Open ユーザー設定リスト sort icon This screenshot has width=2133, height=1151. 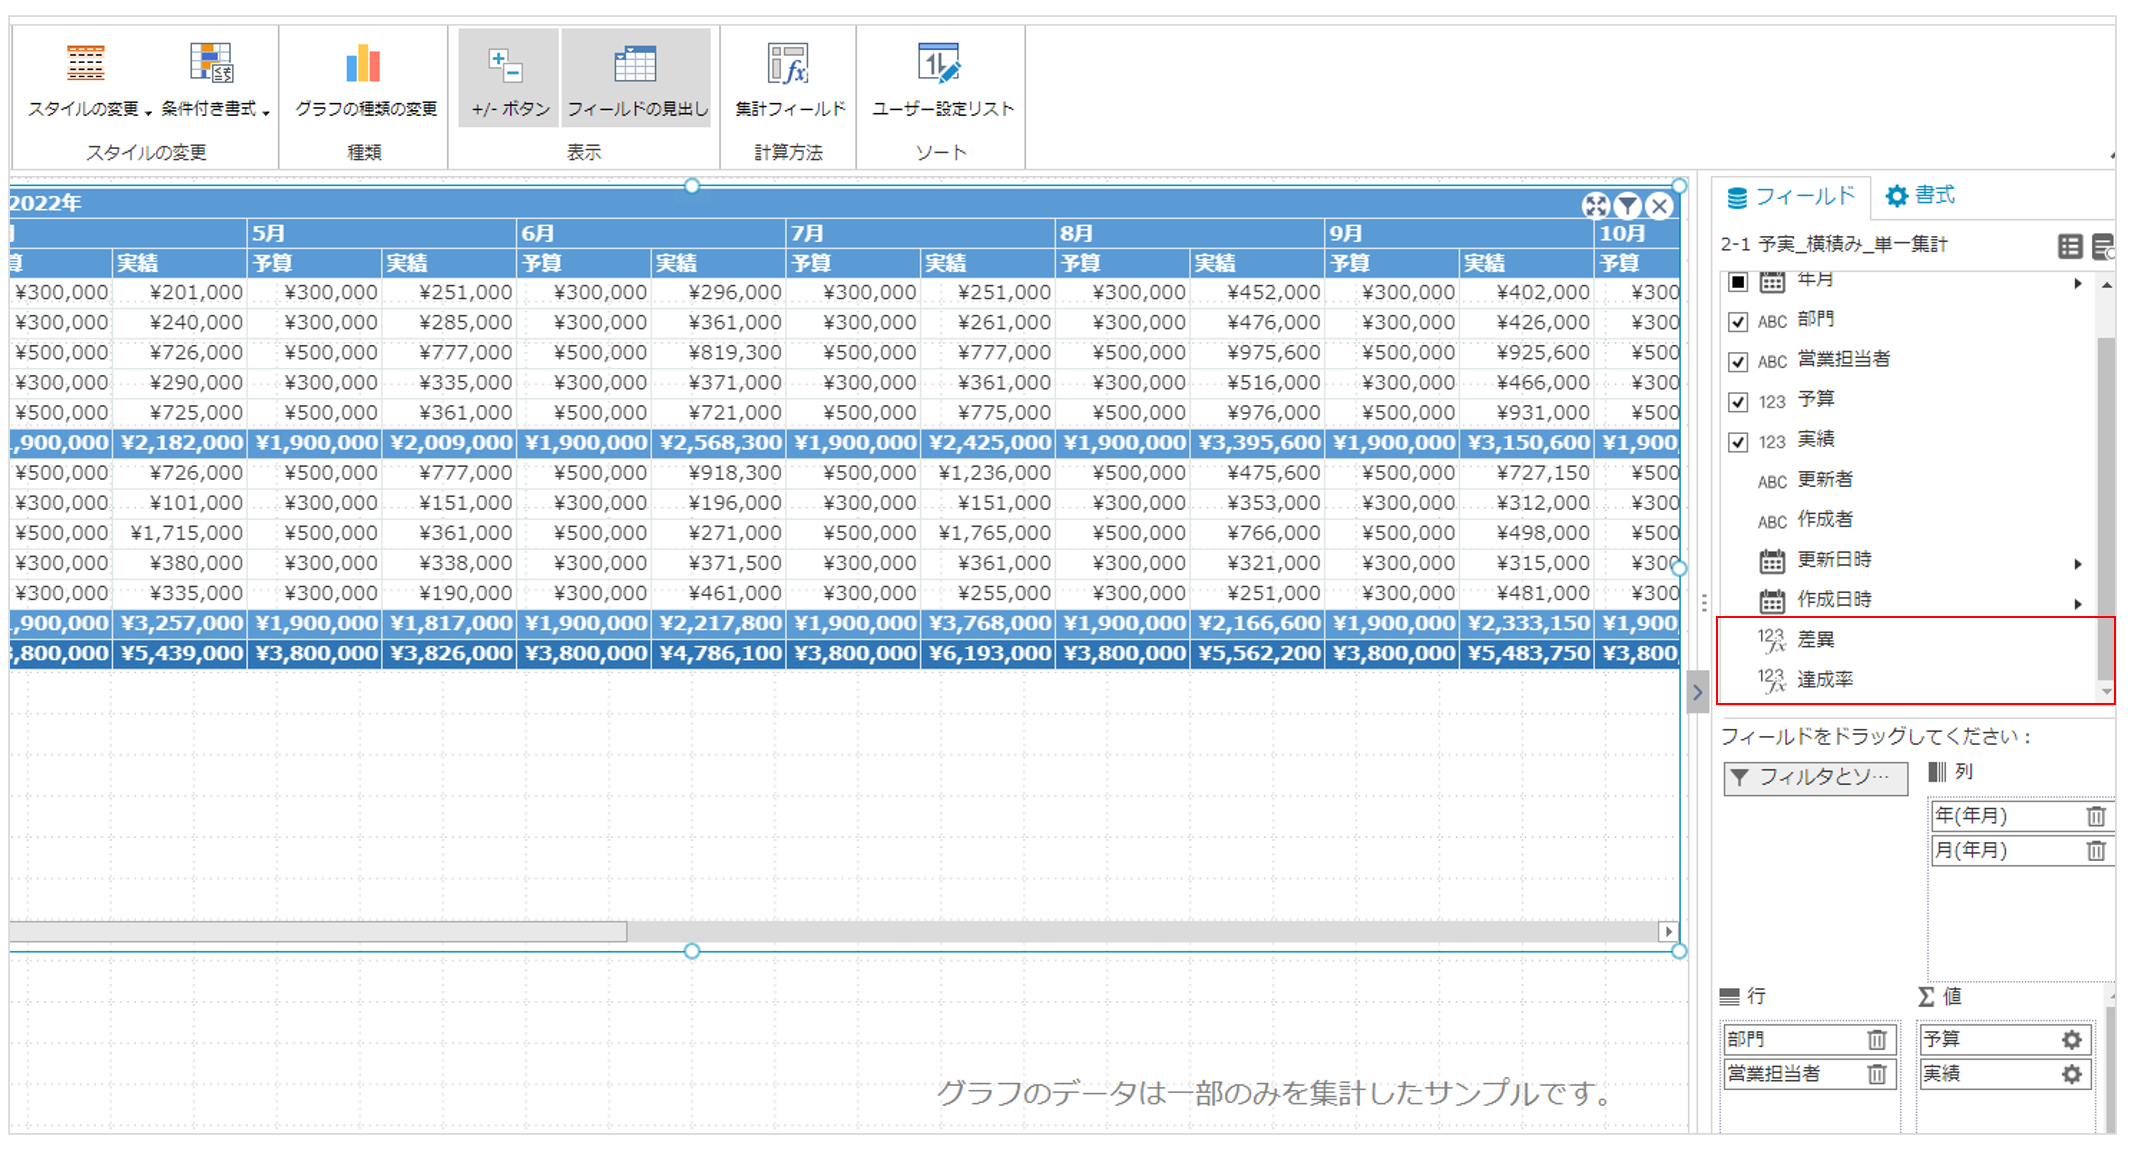[940, 64]
